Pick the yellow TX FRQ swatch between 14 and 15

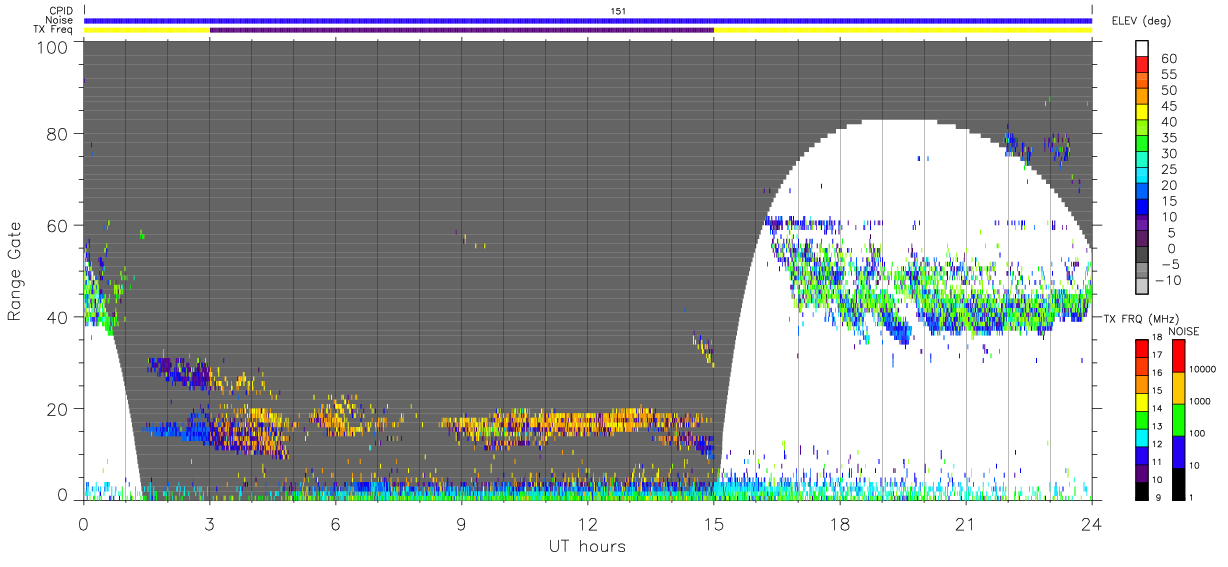point(1142,401)
